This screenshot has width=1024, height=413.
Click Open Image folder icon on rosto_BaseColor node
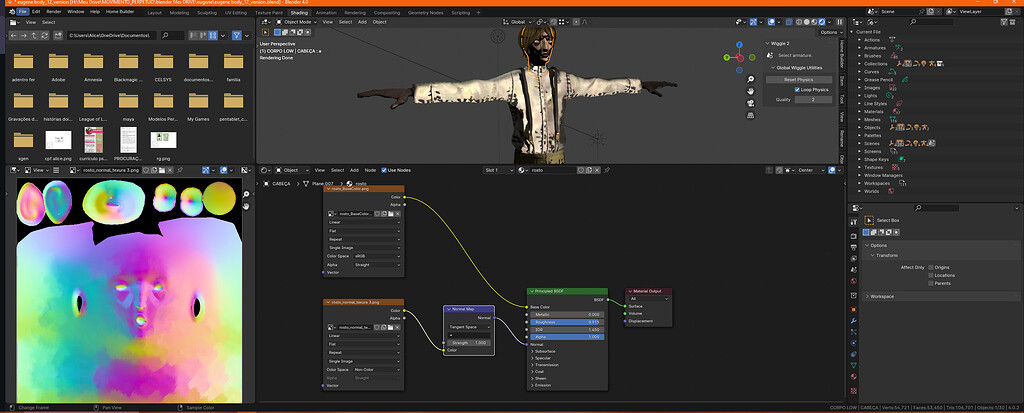click(391, 214)
